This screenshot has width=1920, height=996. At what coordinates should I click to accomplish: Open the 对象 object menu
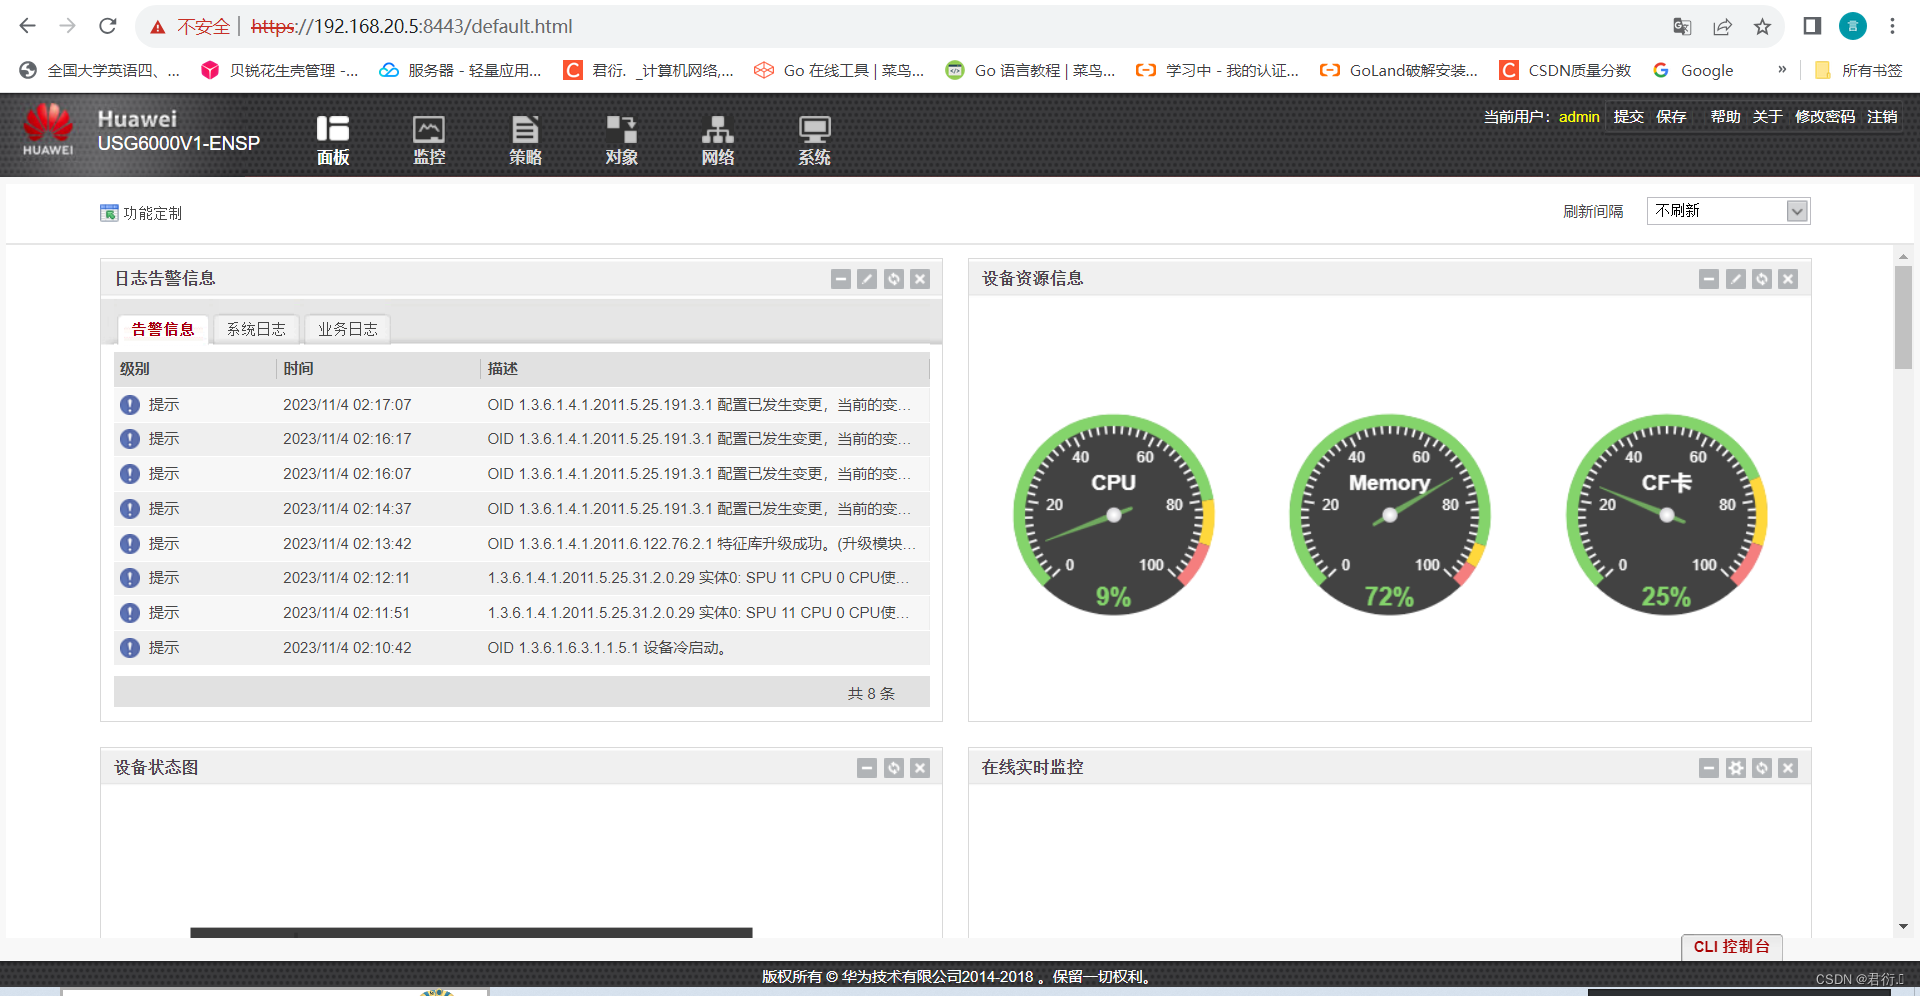(x=621, y=140)
